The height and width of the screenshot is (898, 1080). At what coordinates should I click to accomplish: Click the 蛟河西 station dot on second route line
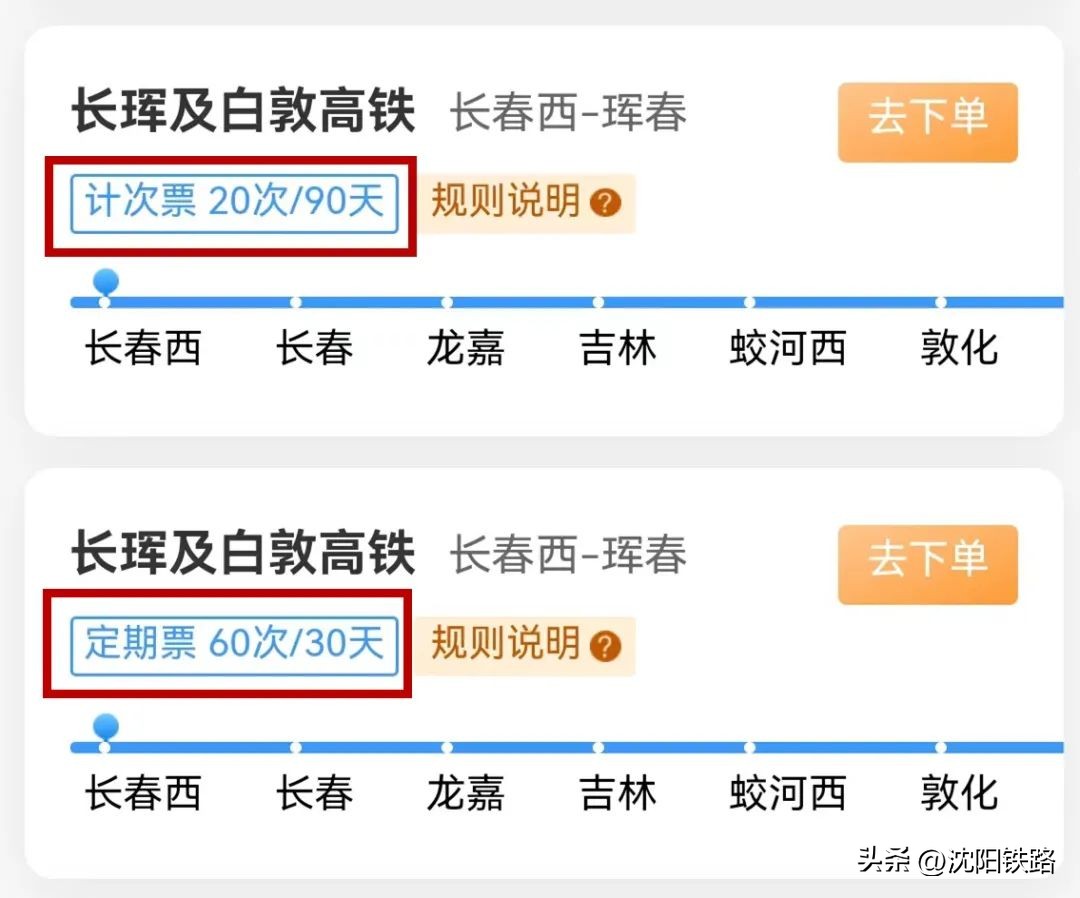(x=748, y=746)
